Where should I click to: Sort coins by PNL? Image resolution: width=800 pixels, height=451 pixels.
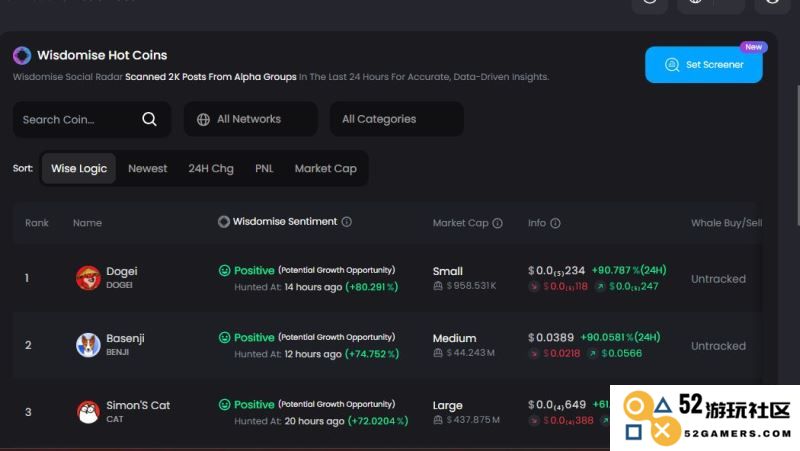pyautogui.click(x=264, y=168)
